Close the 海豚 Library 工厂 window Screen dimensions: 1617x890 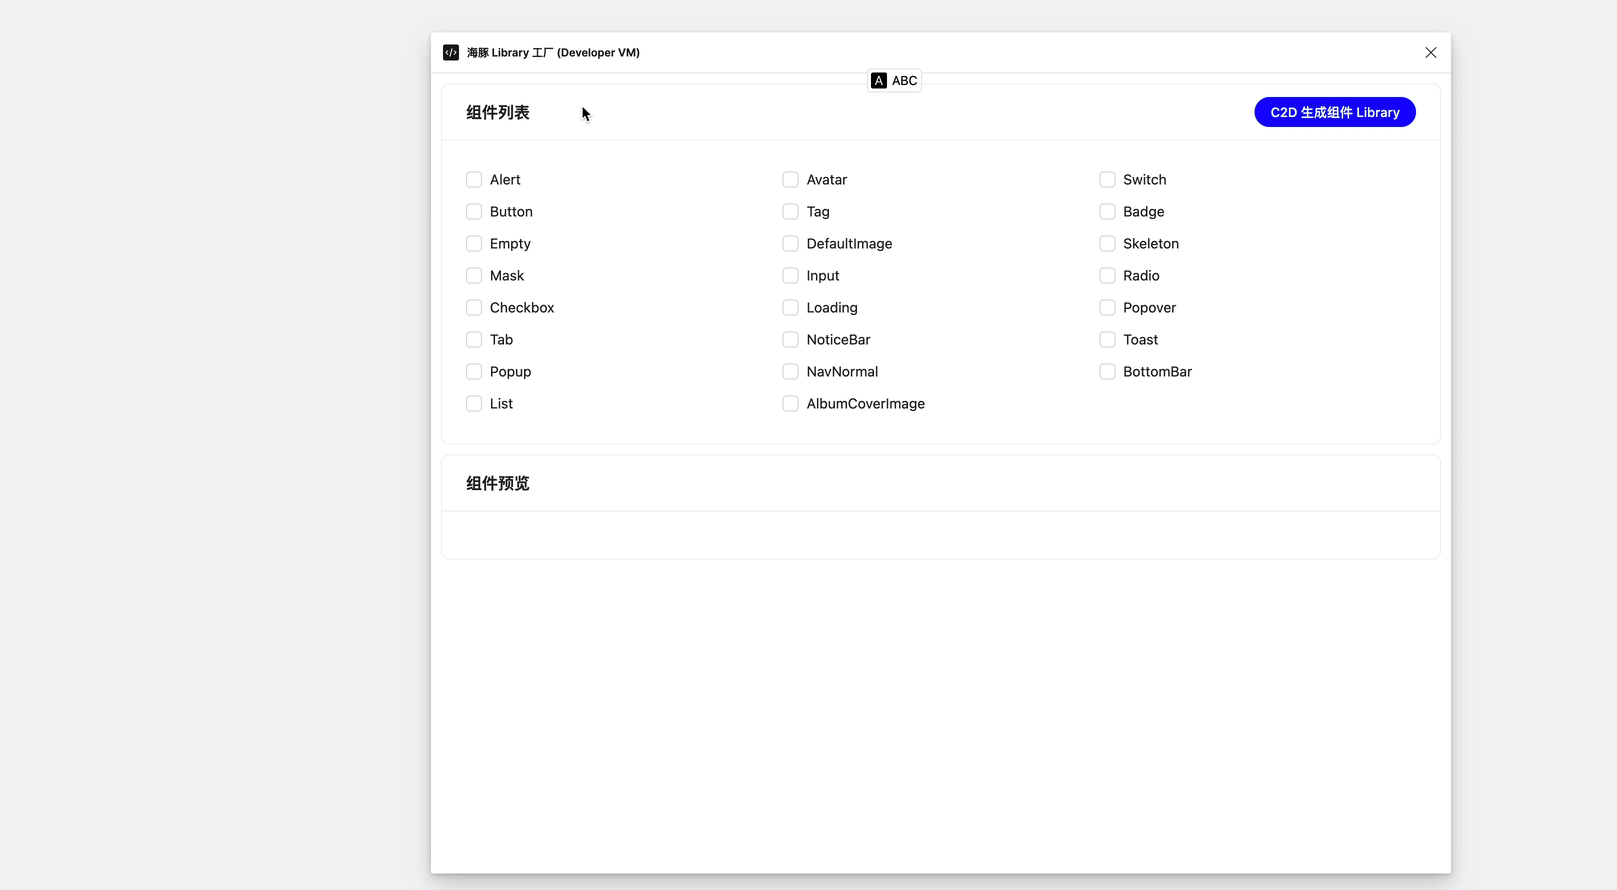pos(1431,53)
